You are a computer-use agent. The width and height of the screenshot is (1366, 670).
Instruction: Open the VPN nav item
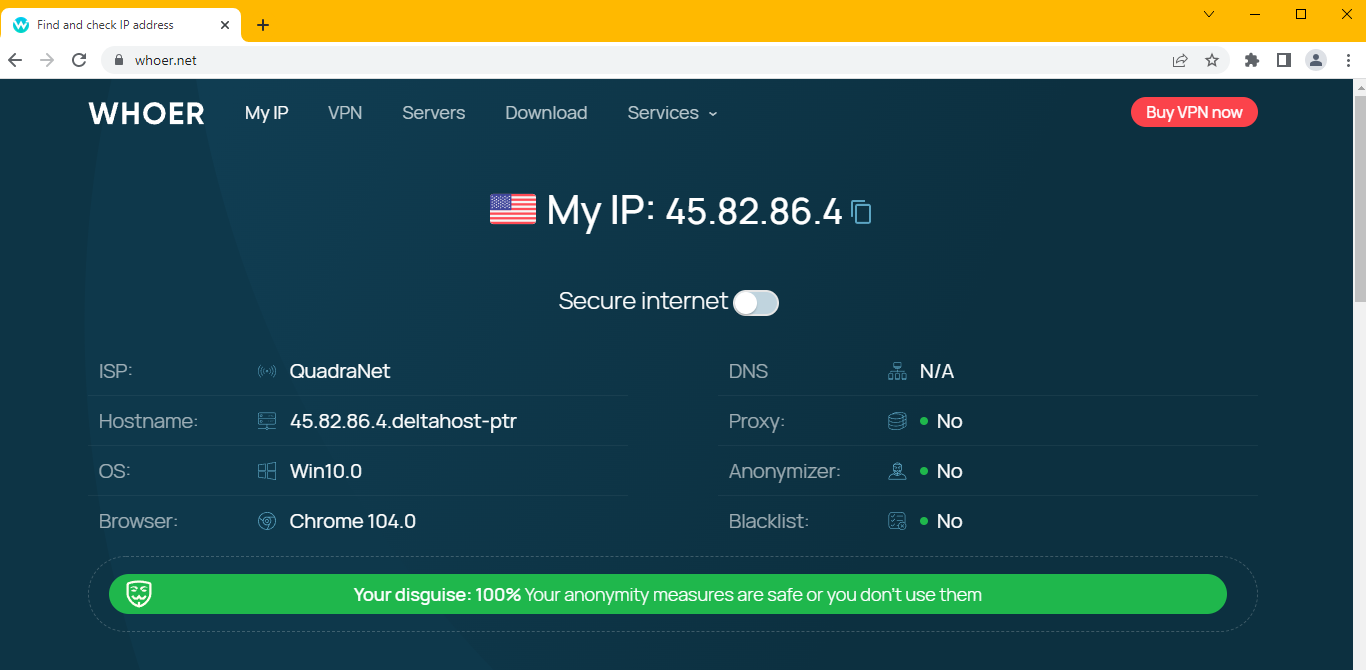[345, 113]
